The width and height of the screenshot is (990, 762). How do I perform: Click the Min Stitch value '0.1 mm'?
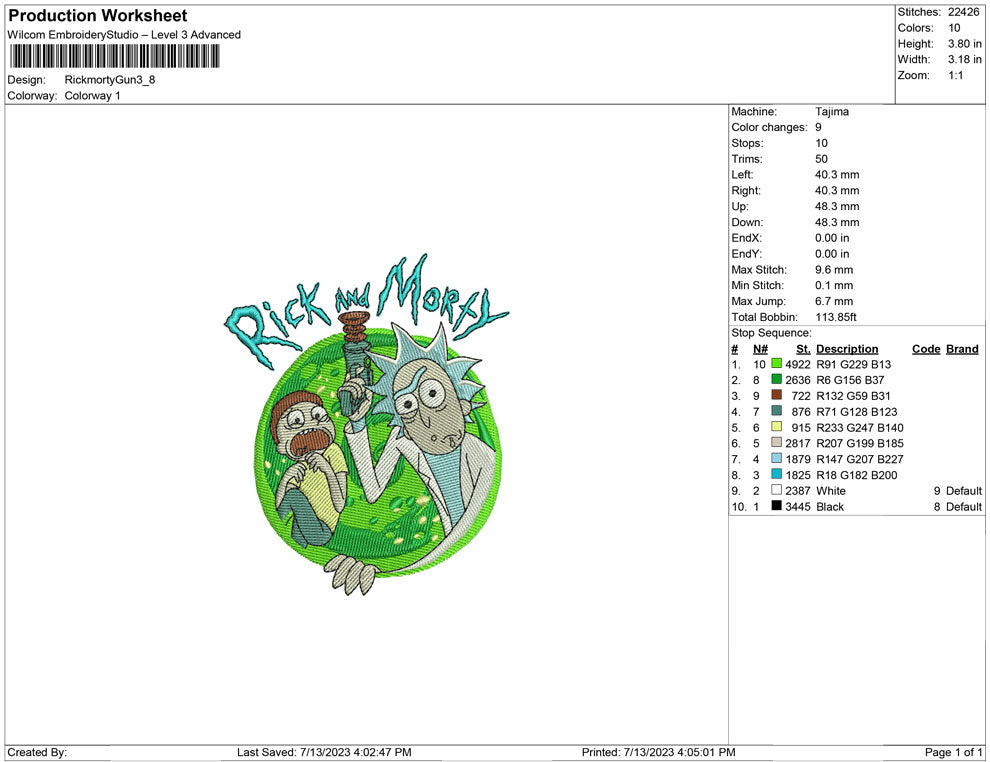point(834,285)
